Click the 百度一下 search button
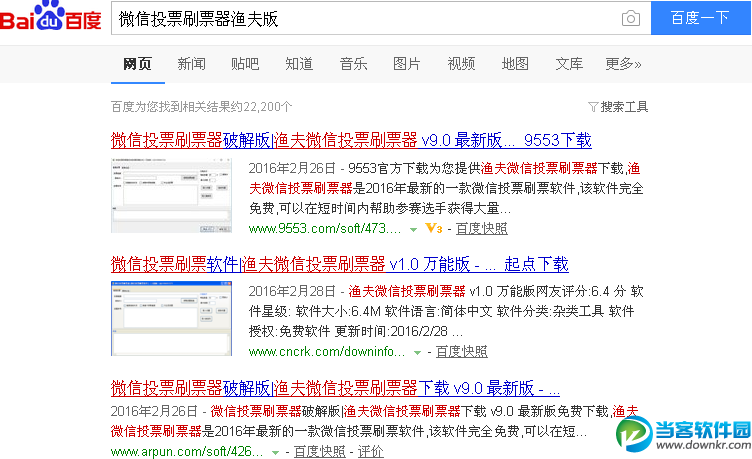752x459 pixels. (701, 18)
